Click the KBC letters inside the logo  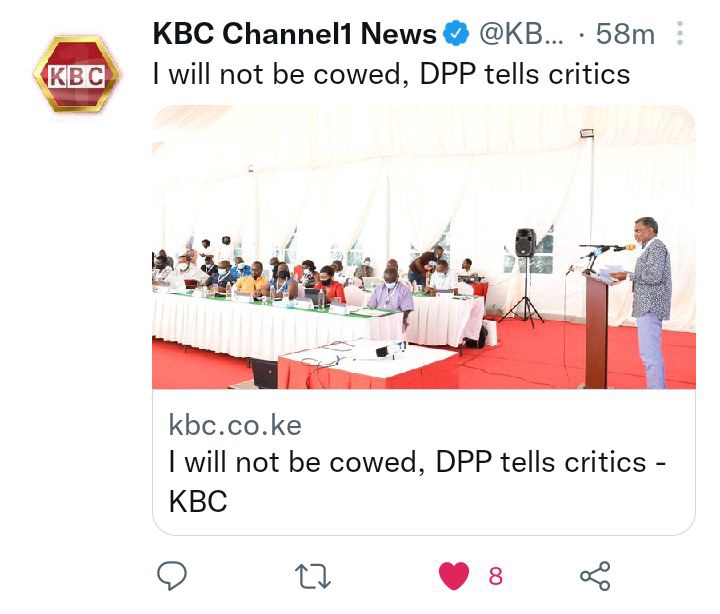point(77,76)
